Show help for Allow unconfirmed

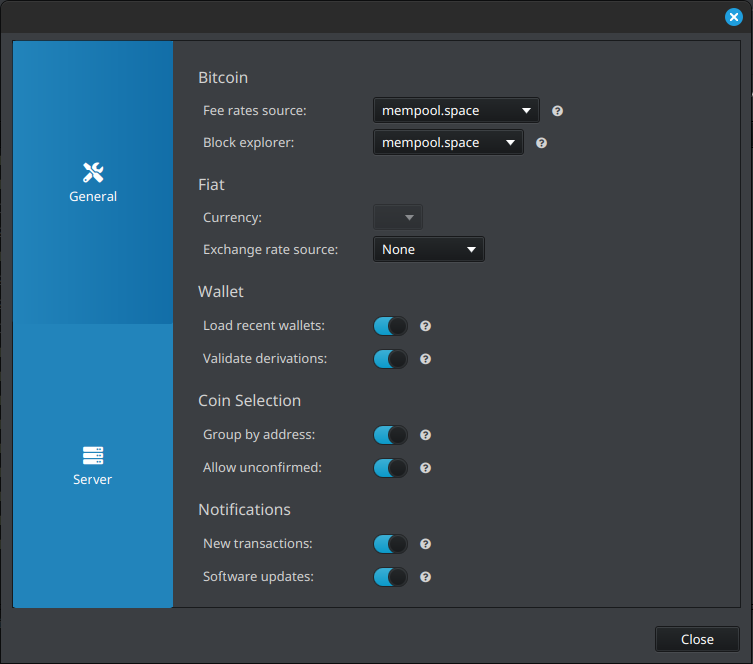pyautogui.click(x=425, y=468)
